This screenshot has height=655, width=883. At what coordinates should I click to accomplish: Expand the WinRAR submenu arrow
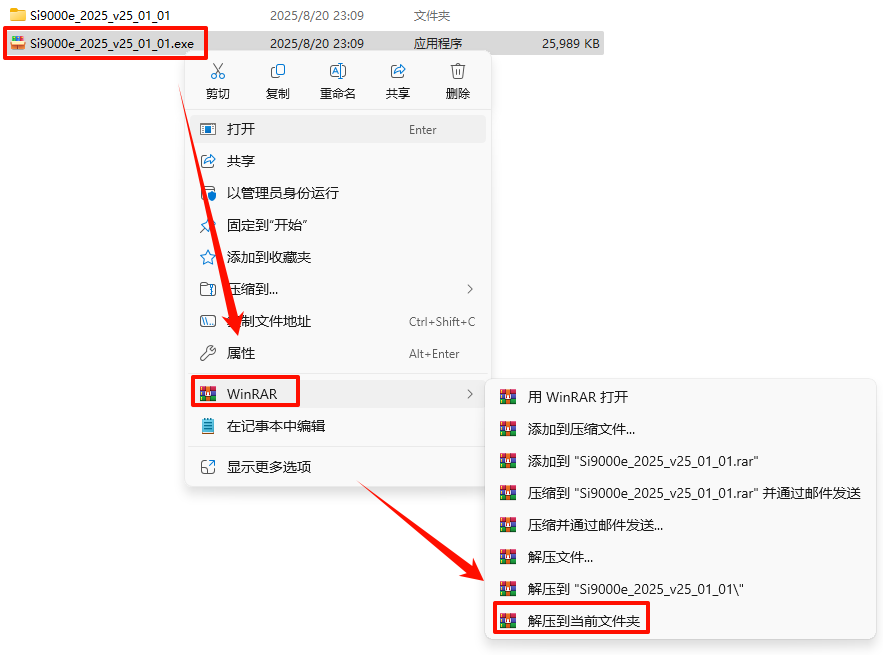[470, 394]
